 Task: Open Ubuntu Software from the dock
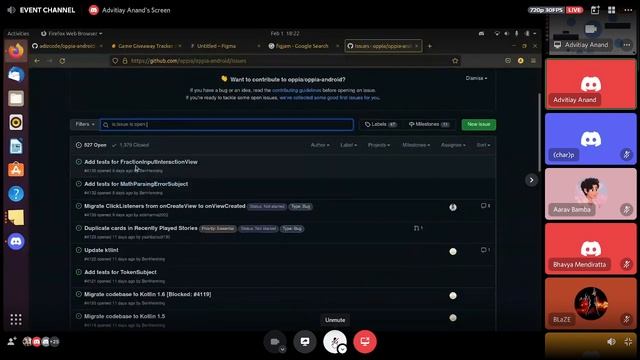click(x=16, y=170)
